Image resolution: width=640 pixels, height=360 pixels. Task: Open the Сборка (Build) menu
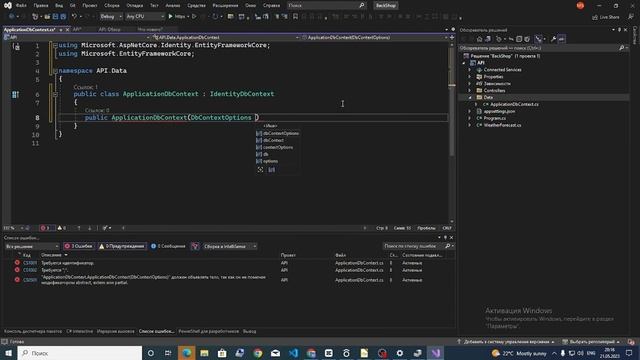click(x=111, y=5)
